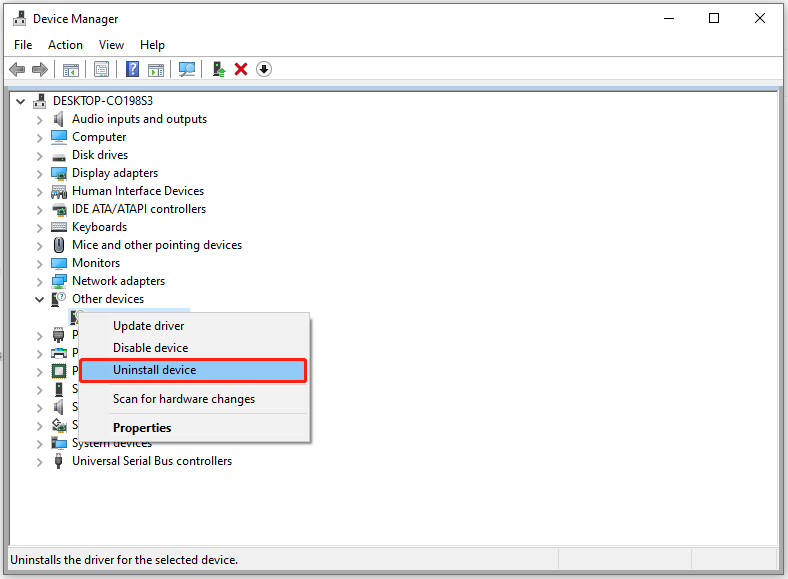Image resolution: width=788 pixels, height=579 pixels.
Task: Select the DESKTOP-CO198S3 root label
Action: tap(103, 101)
